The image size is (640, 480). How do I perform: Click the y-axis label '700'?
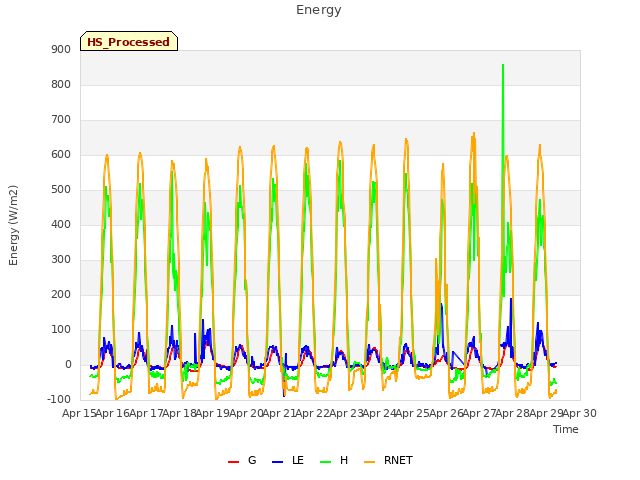pyautogui.click(x=61, y=120)
